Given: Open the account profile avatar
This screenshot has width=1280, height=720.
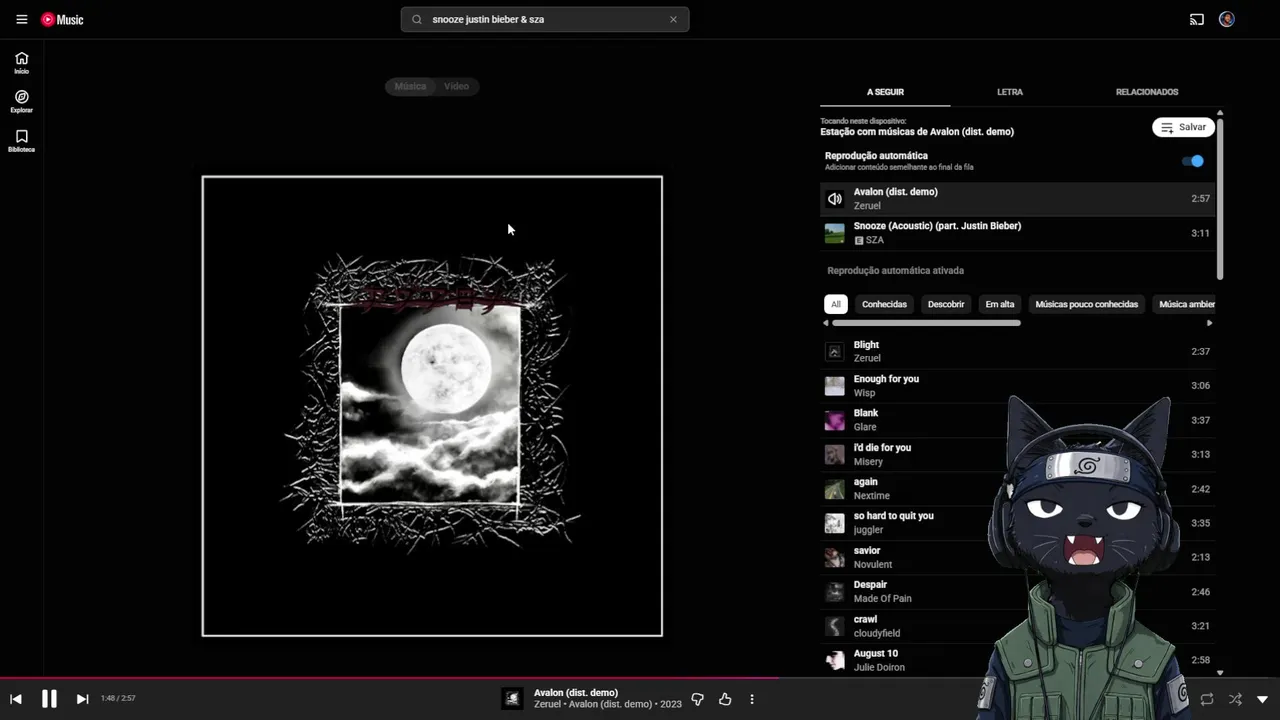Looking at the screenshot, I should (1227, 19).
